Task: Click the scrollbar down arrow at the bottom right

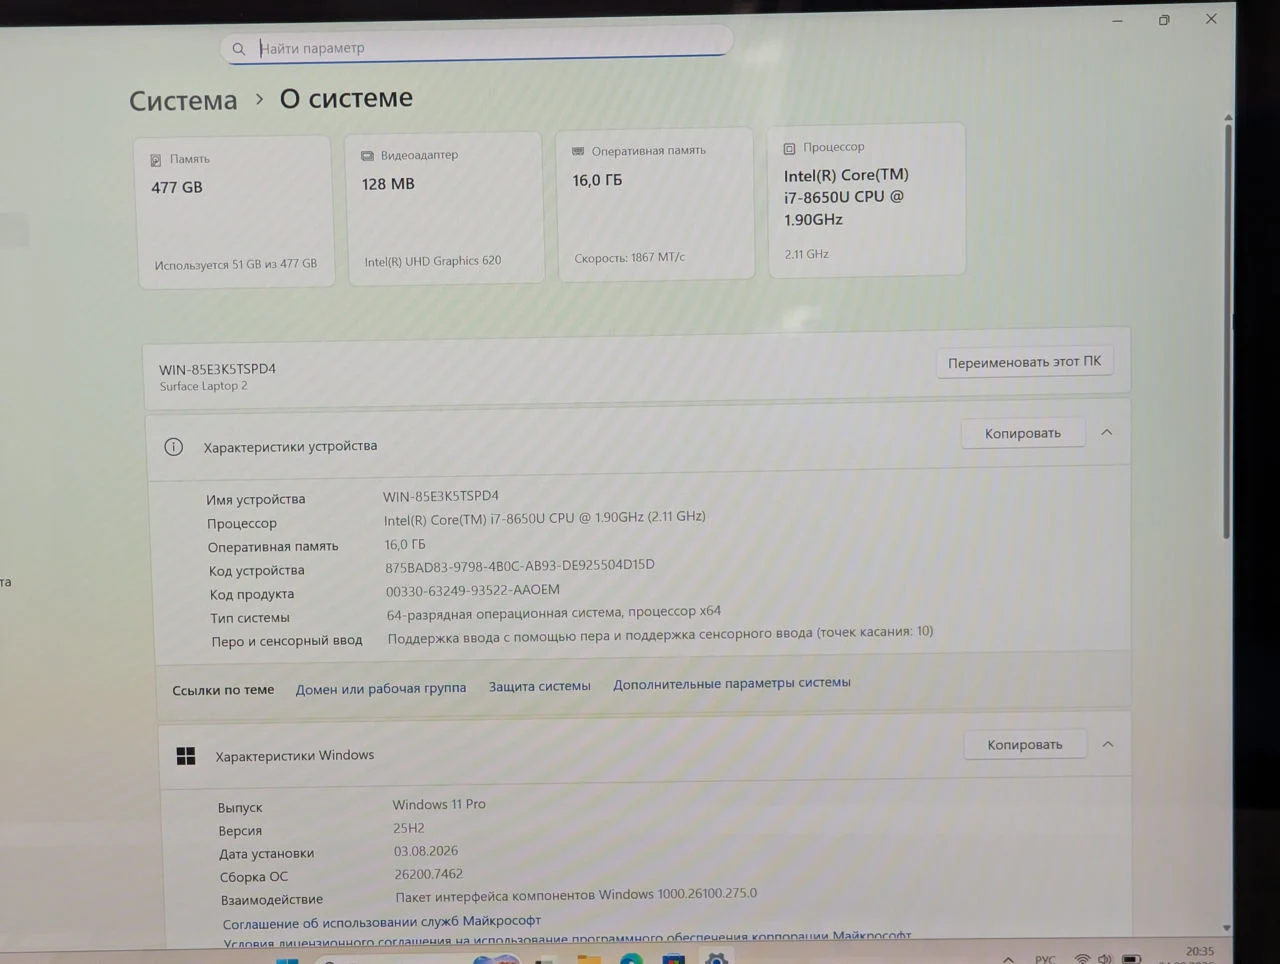Action: [x=1227, y=929]
